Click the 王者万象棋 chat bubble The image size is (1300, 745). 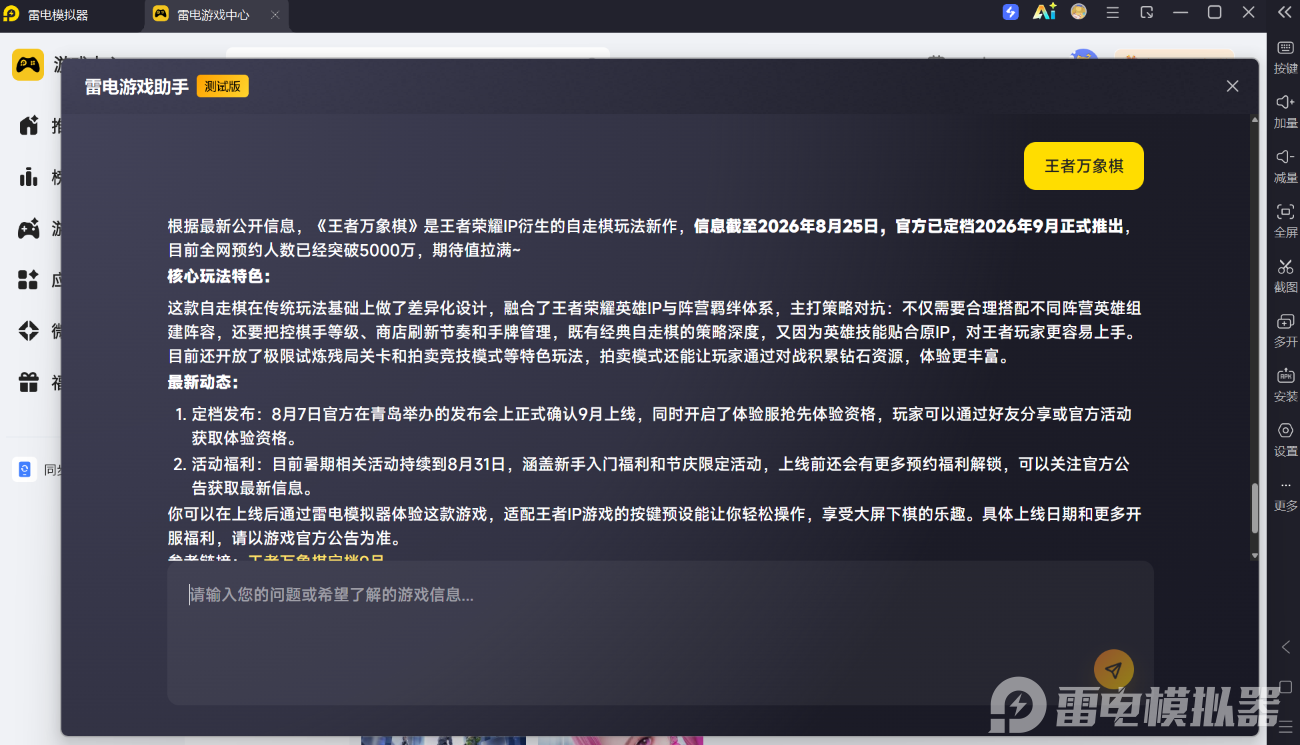[1084, 166]
